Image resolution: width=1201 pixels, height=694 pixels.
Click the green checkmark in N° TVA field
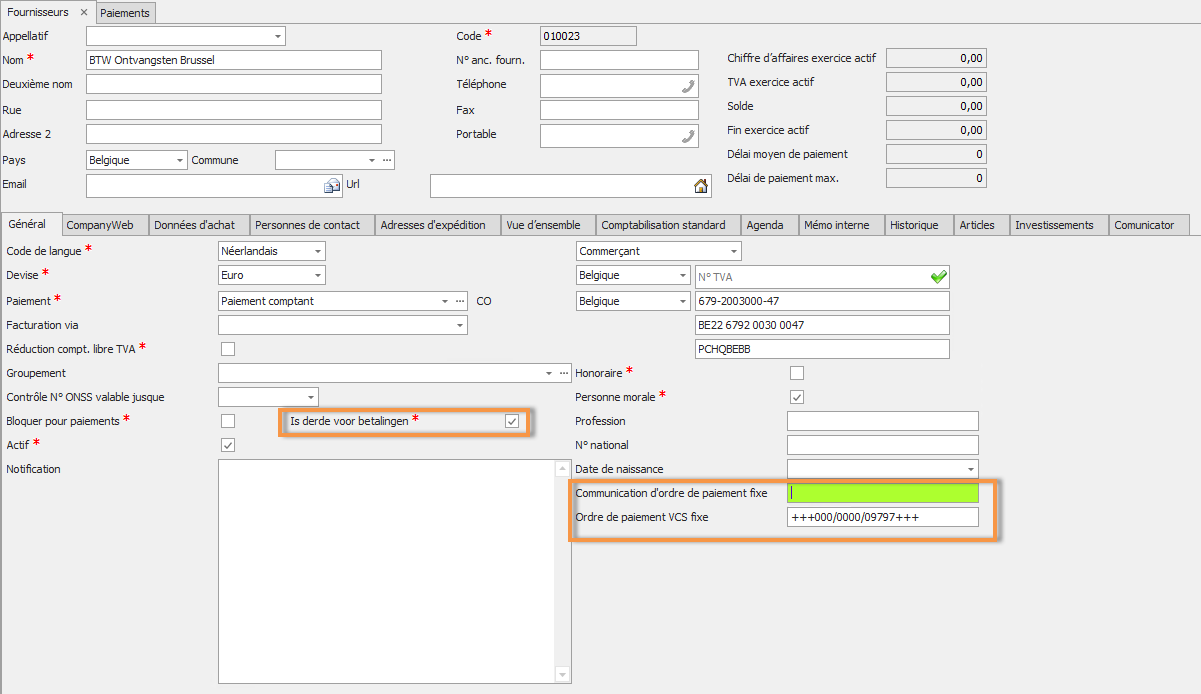pos(937,276)
